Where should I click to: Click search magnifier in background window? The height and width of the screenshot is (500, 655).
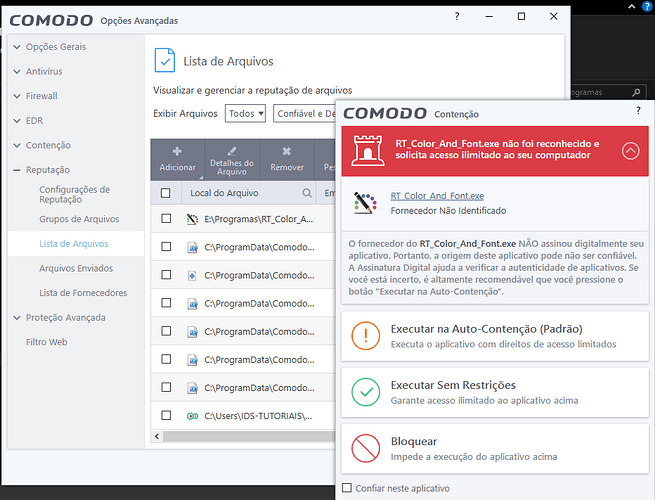click(x=636, y=92)
